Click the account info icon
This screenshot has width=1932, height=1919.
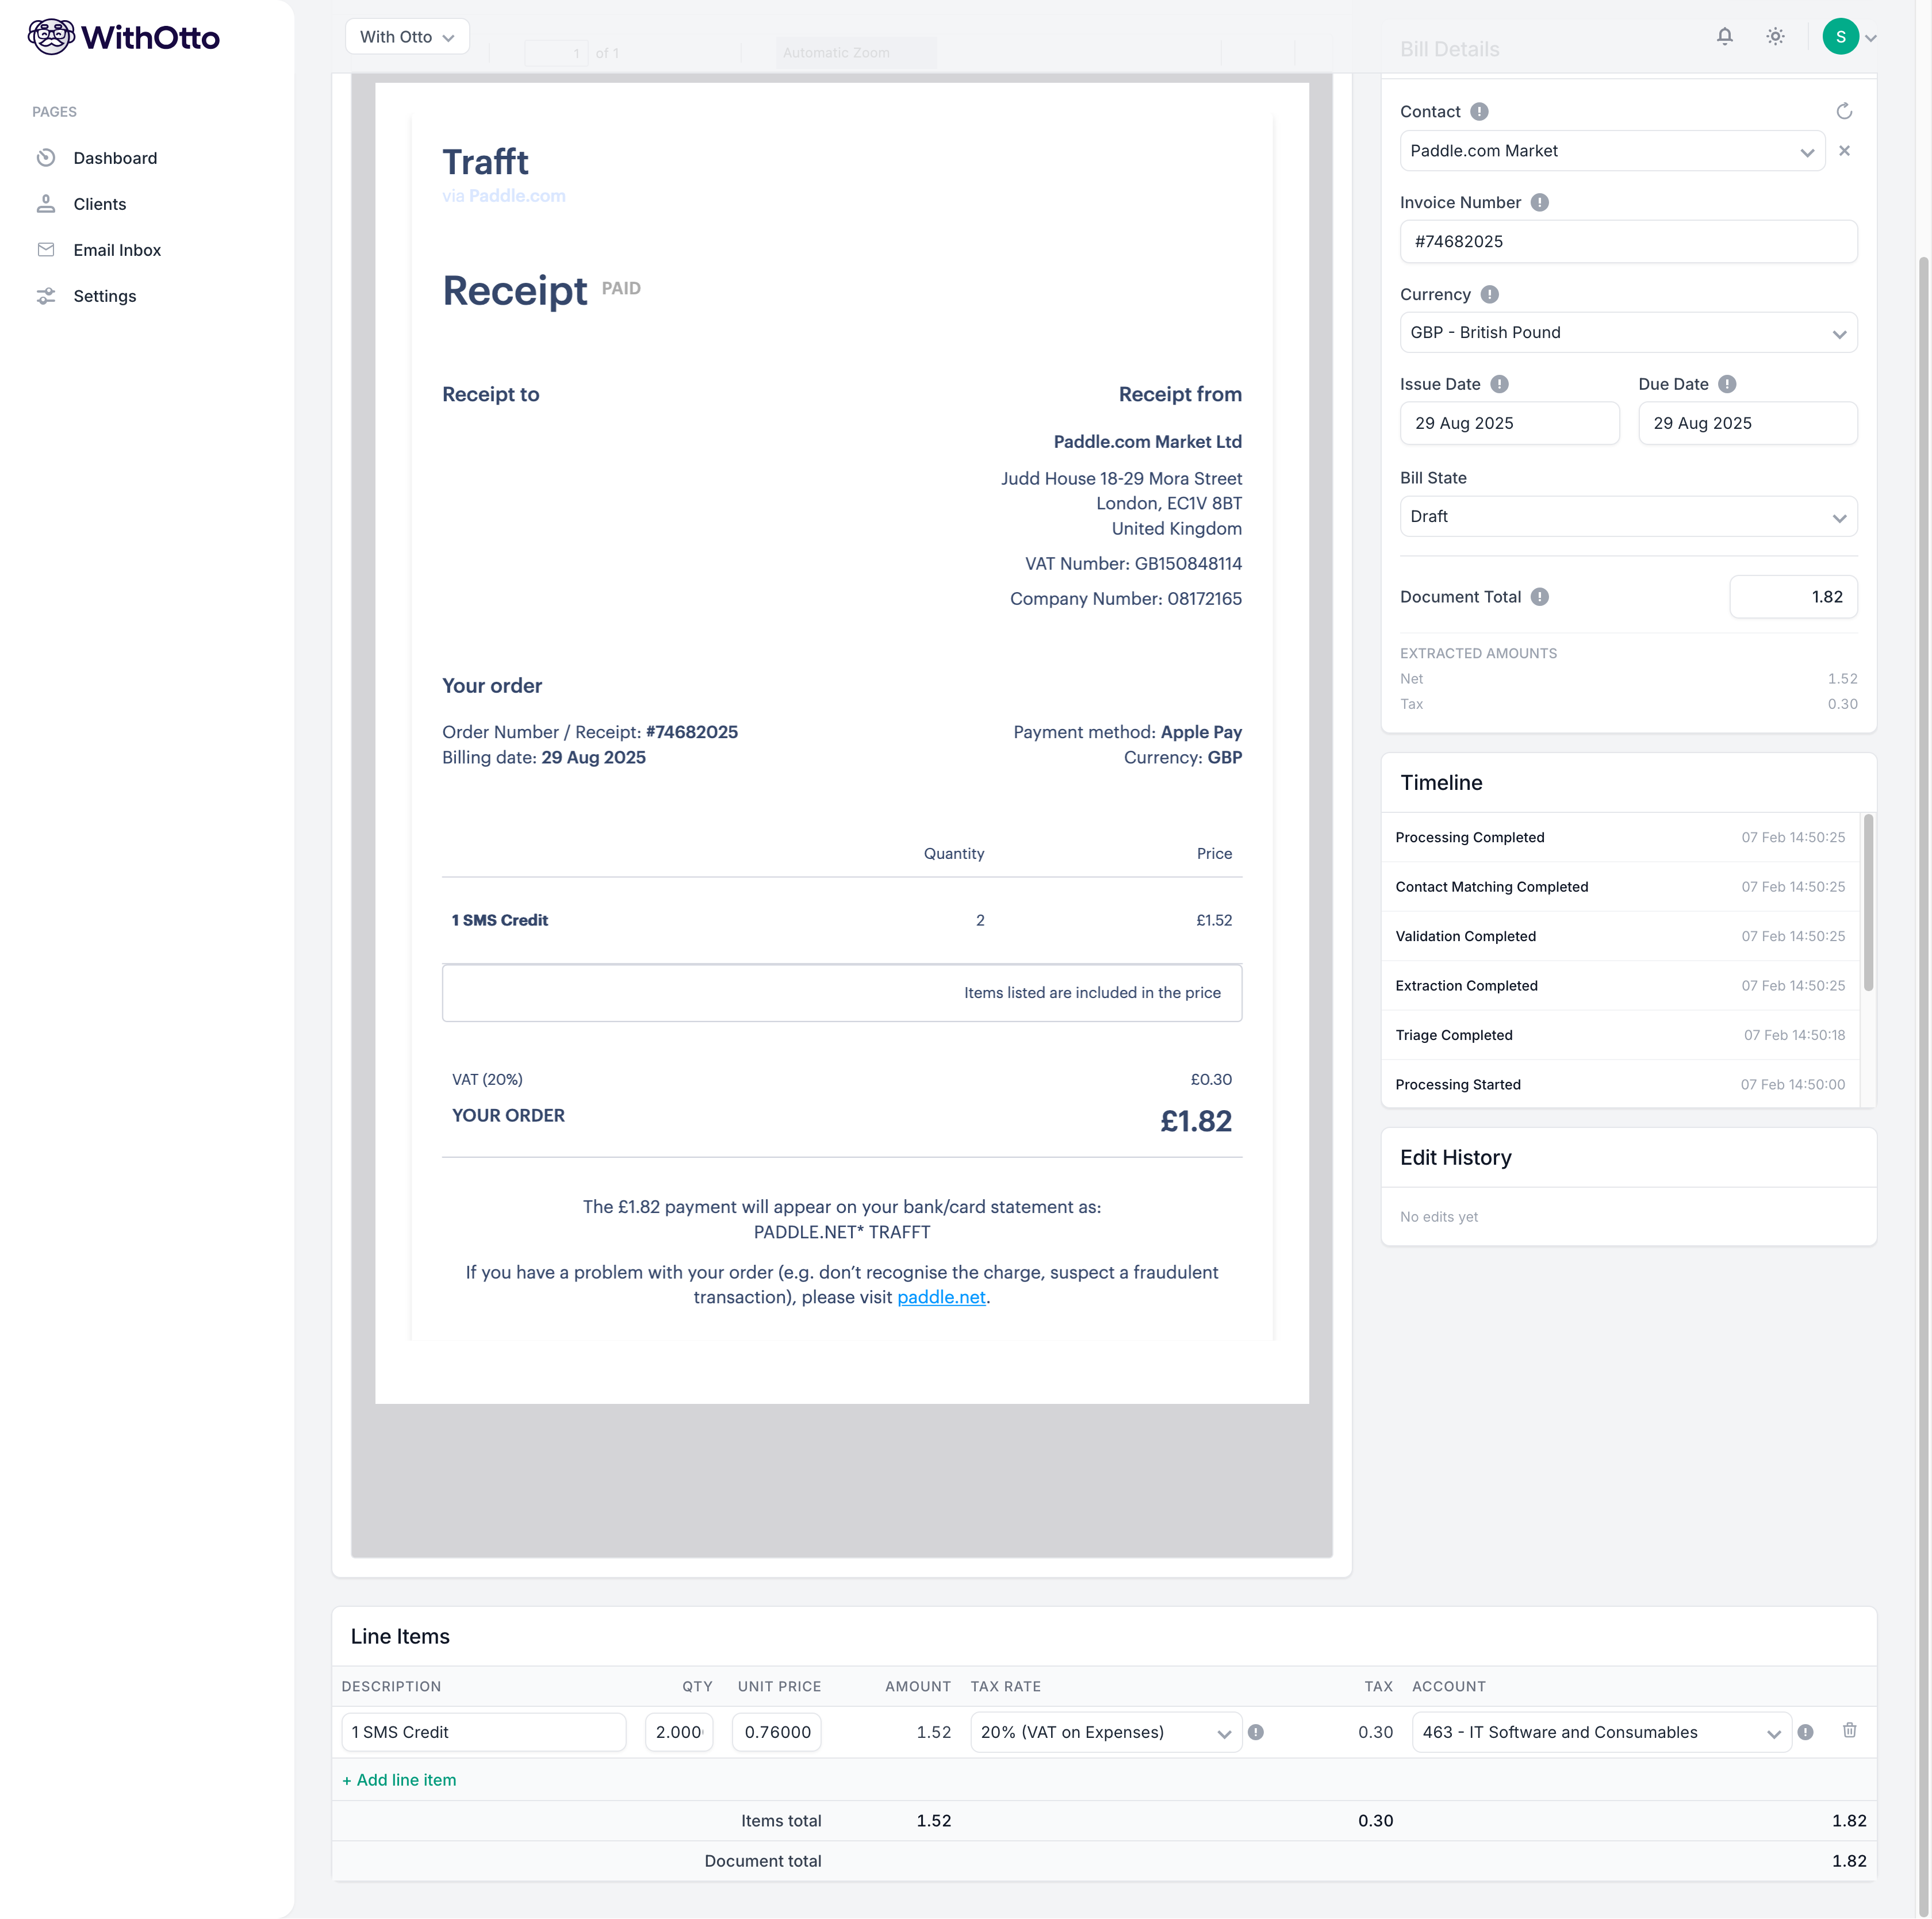1805,1732
